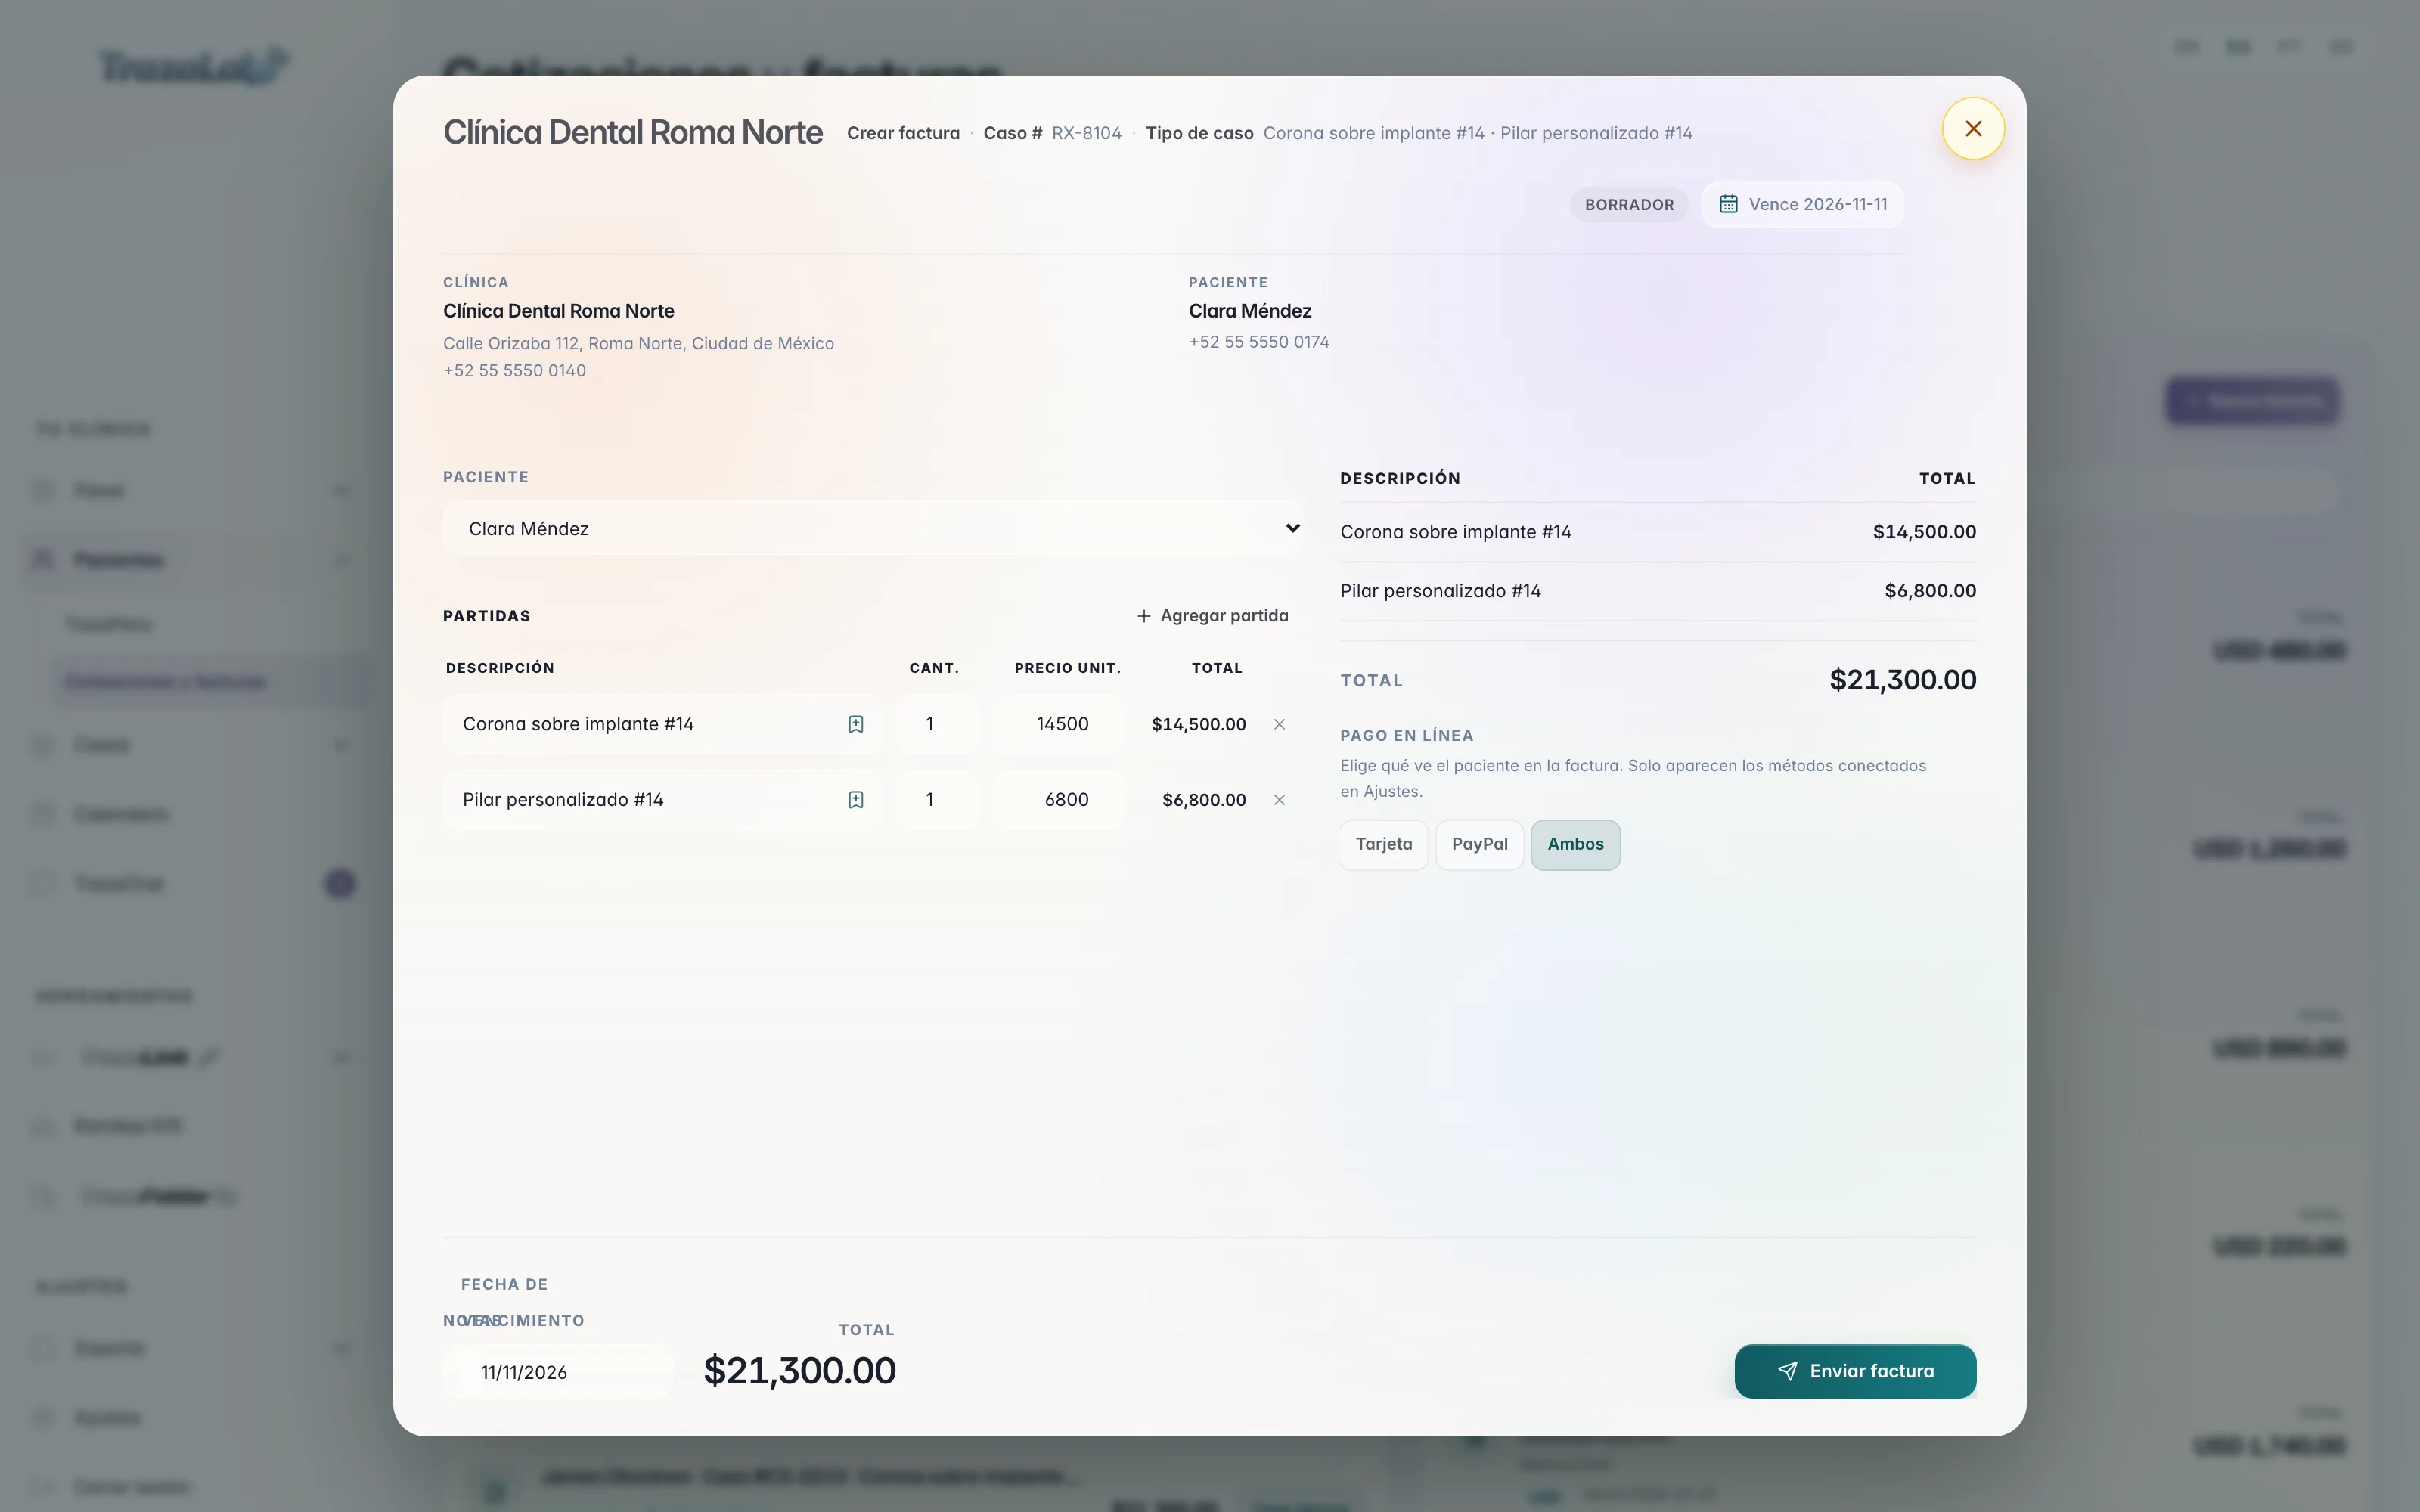Screen dimensions: 2420x1512
Task: Click the Vence 2026-11-11 due date chip
Action: tap(1803, 204)
